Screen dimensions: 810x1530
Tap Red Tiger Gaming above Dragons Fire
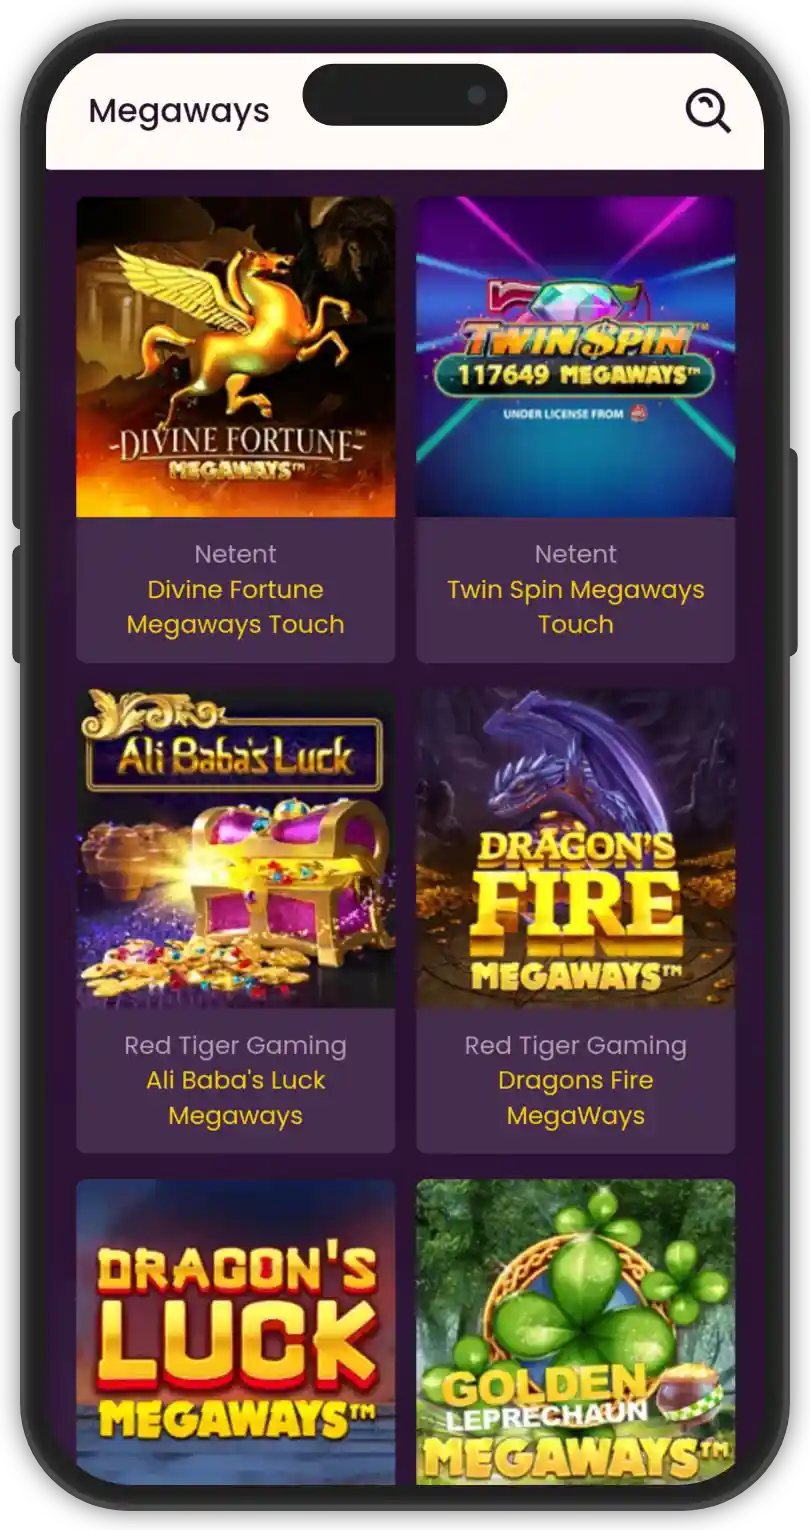coord(576,1046)
